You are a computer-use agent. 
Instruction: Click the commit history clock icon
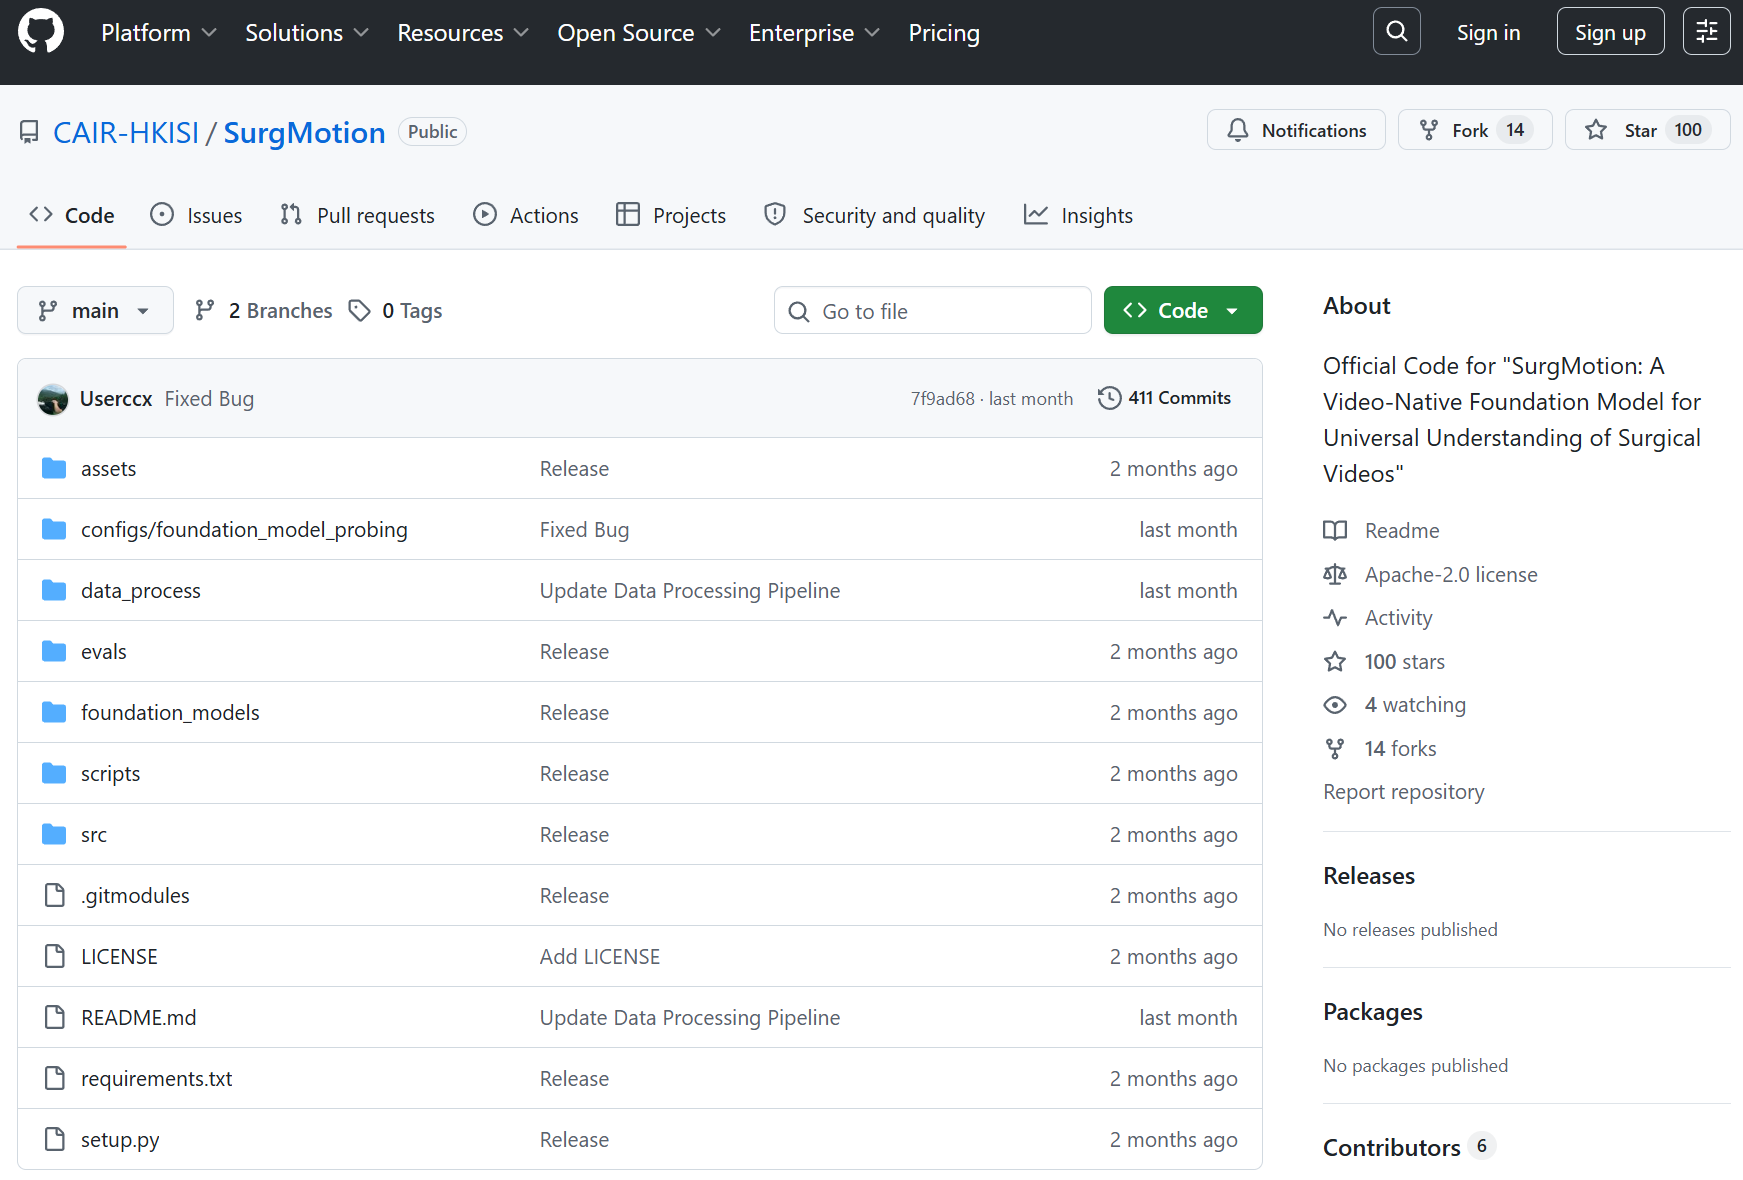coord(1109,398)
